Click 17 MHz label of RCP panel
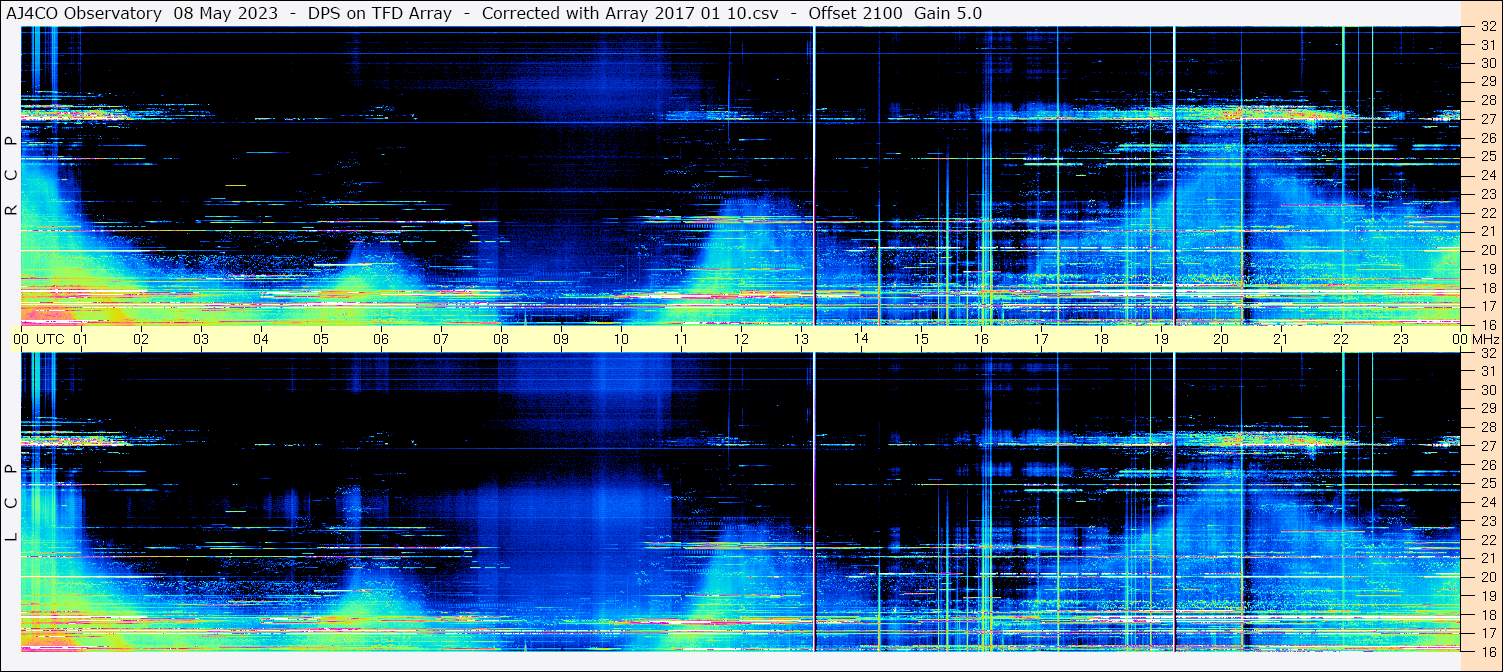 (1487, 306)
